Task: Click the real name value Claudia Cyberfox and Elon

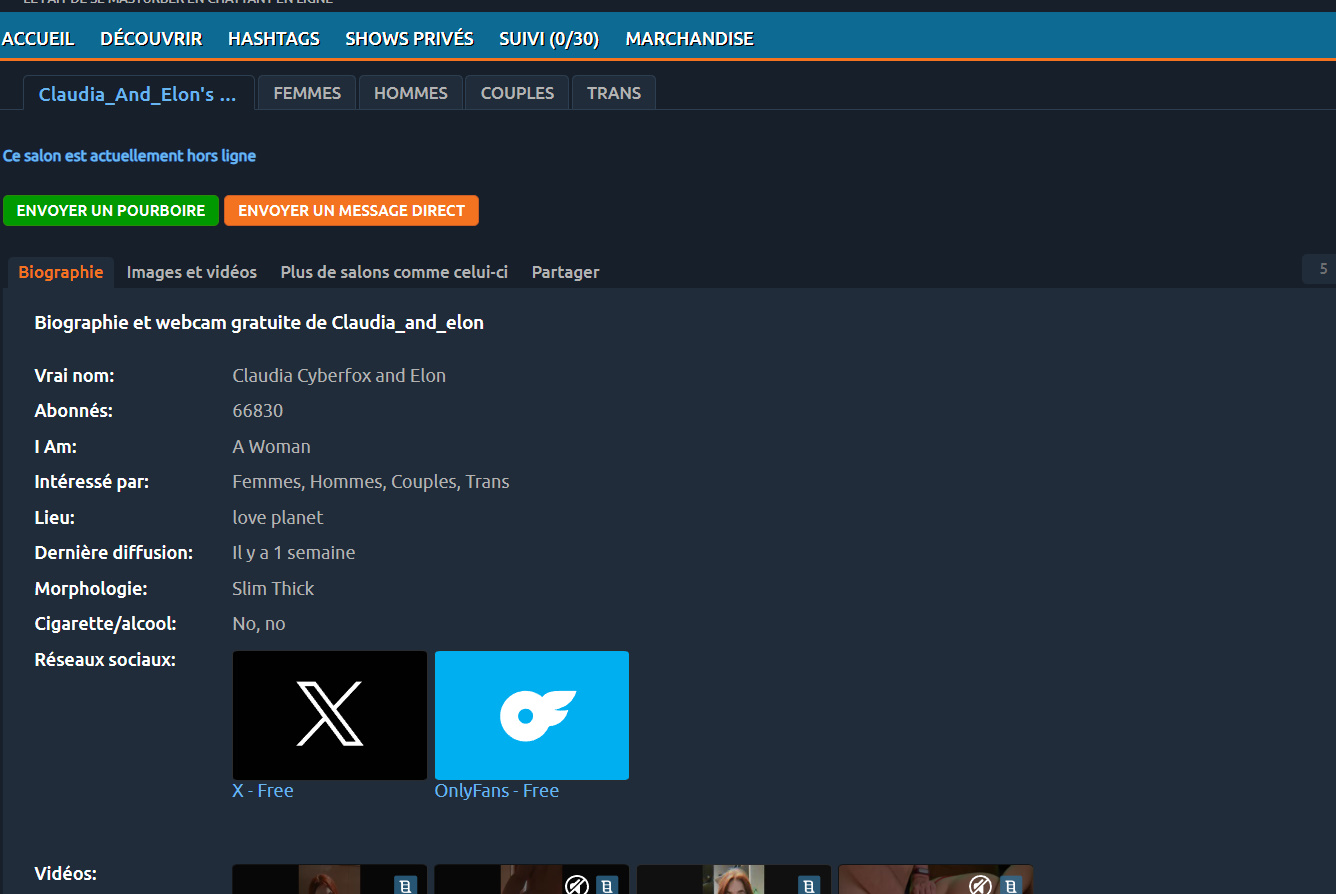Action: 339,376
